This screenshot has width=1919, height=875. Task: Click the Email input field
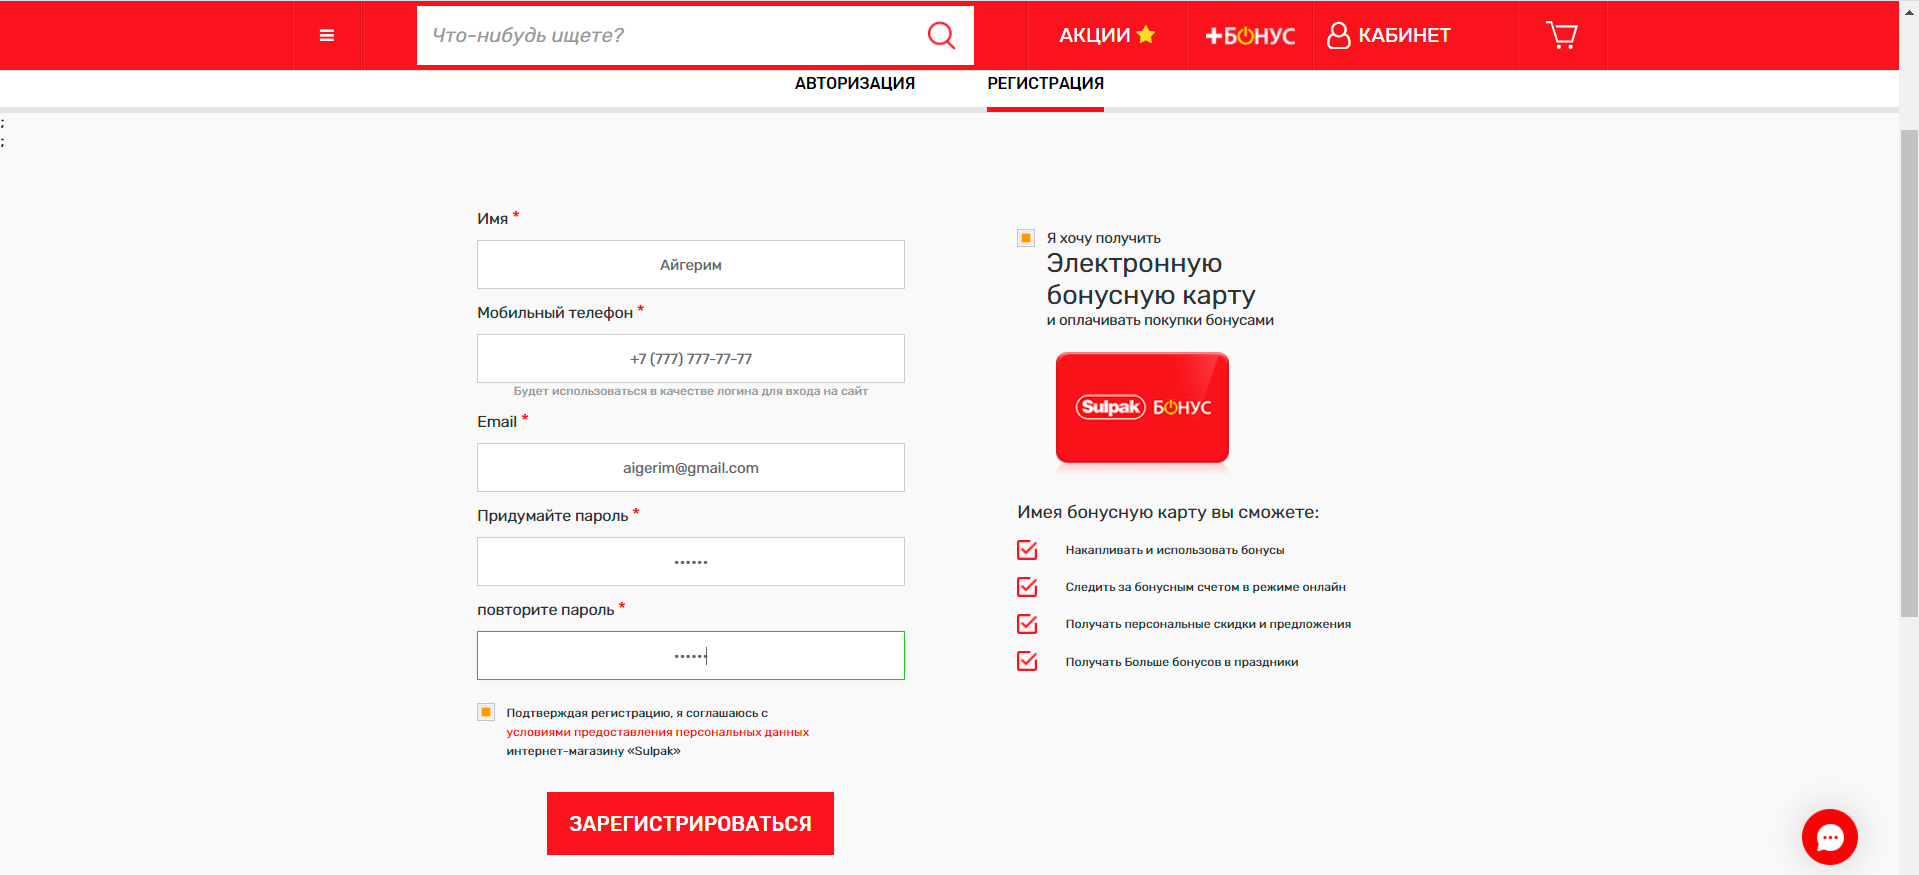click(691, 467)
